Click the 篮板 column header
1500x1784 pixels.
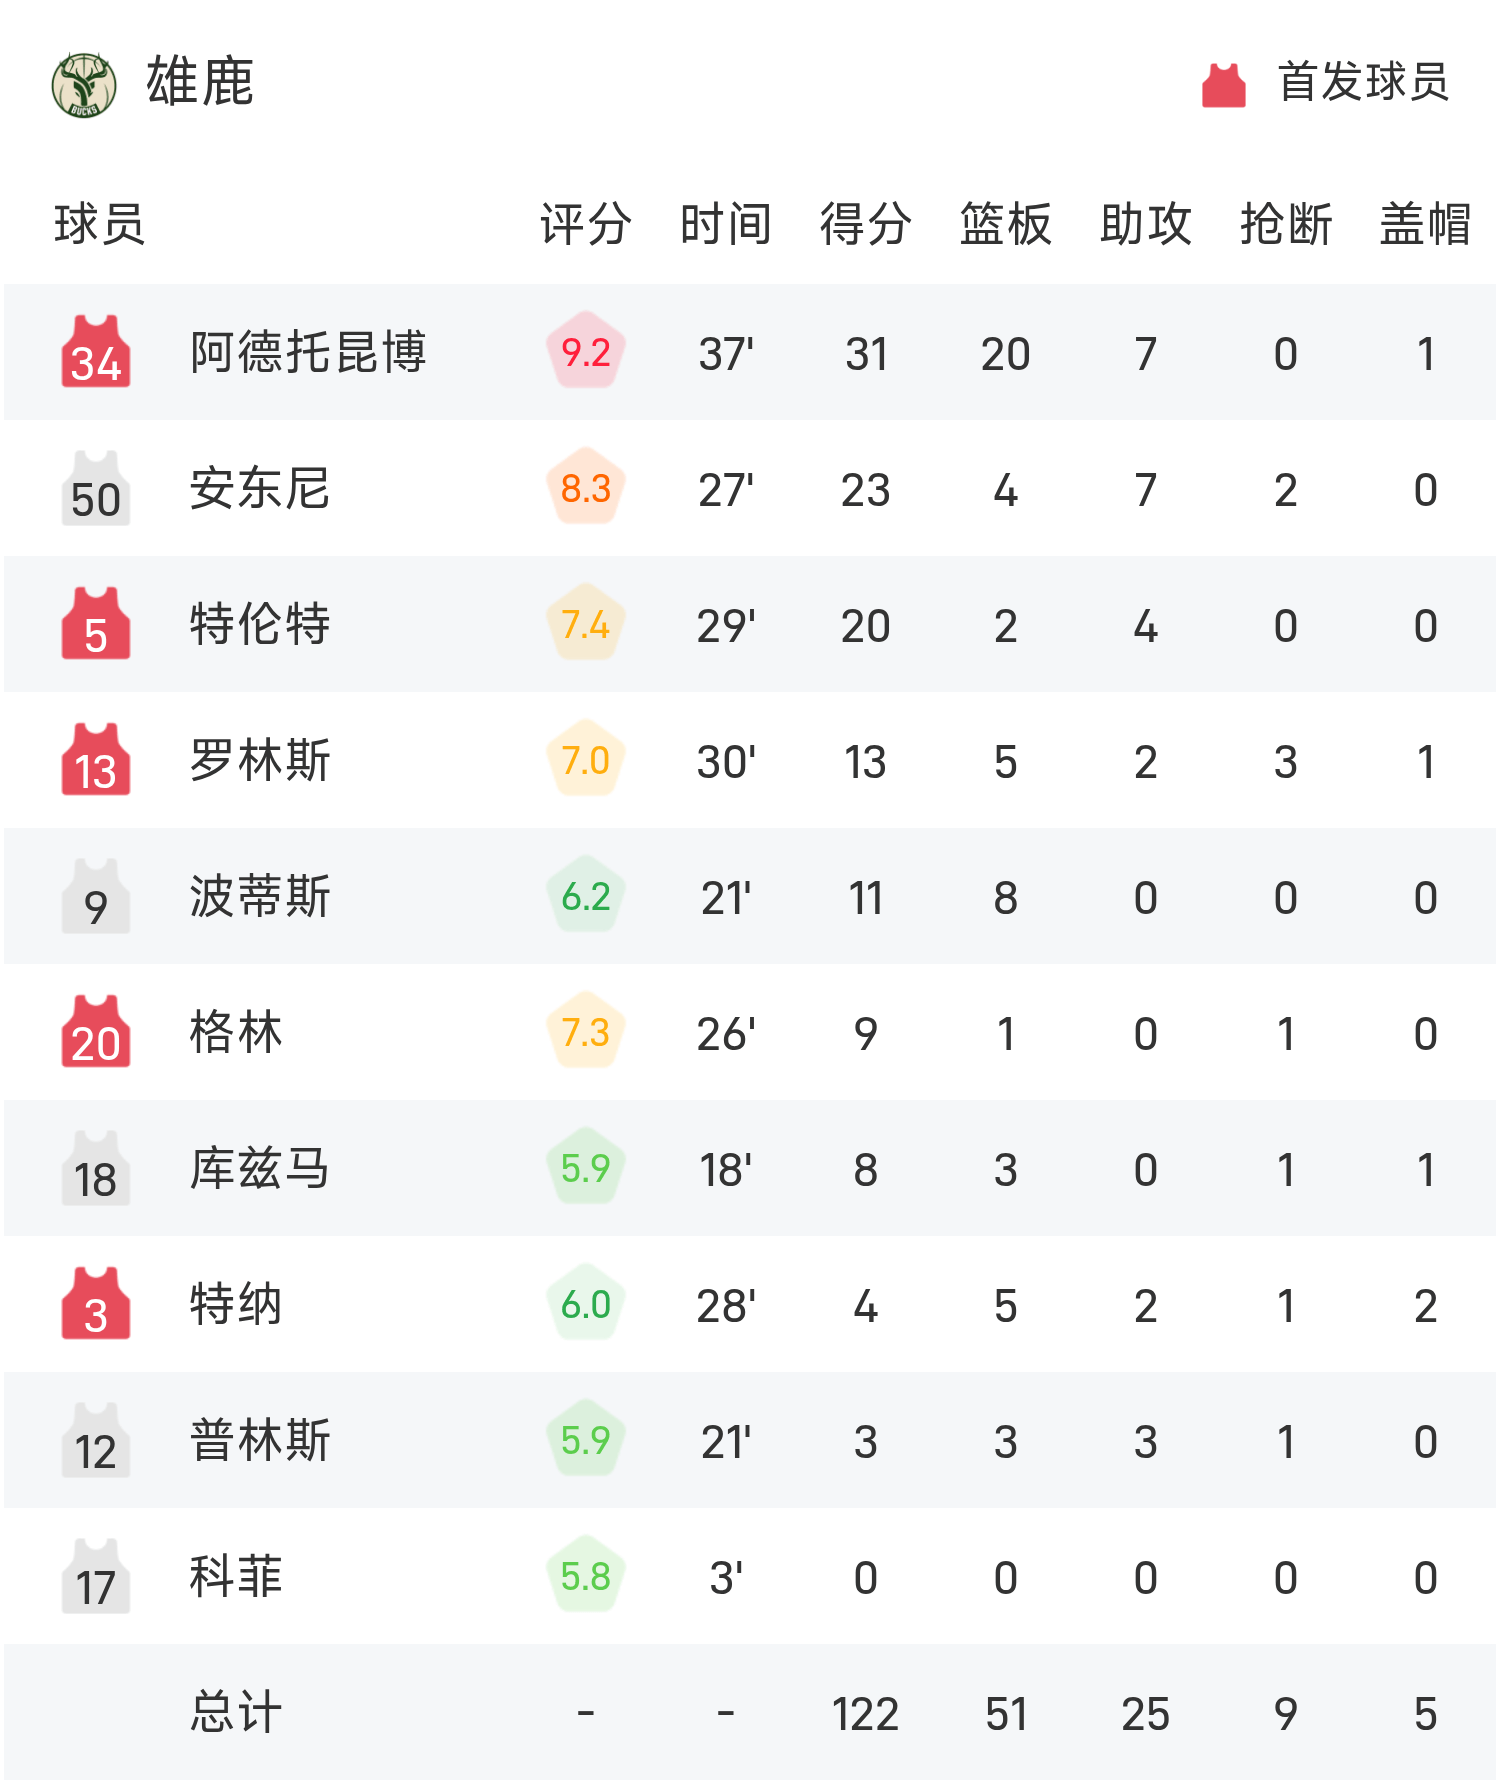click(1005, 224)
